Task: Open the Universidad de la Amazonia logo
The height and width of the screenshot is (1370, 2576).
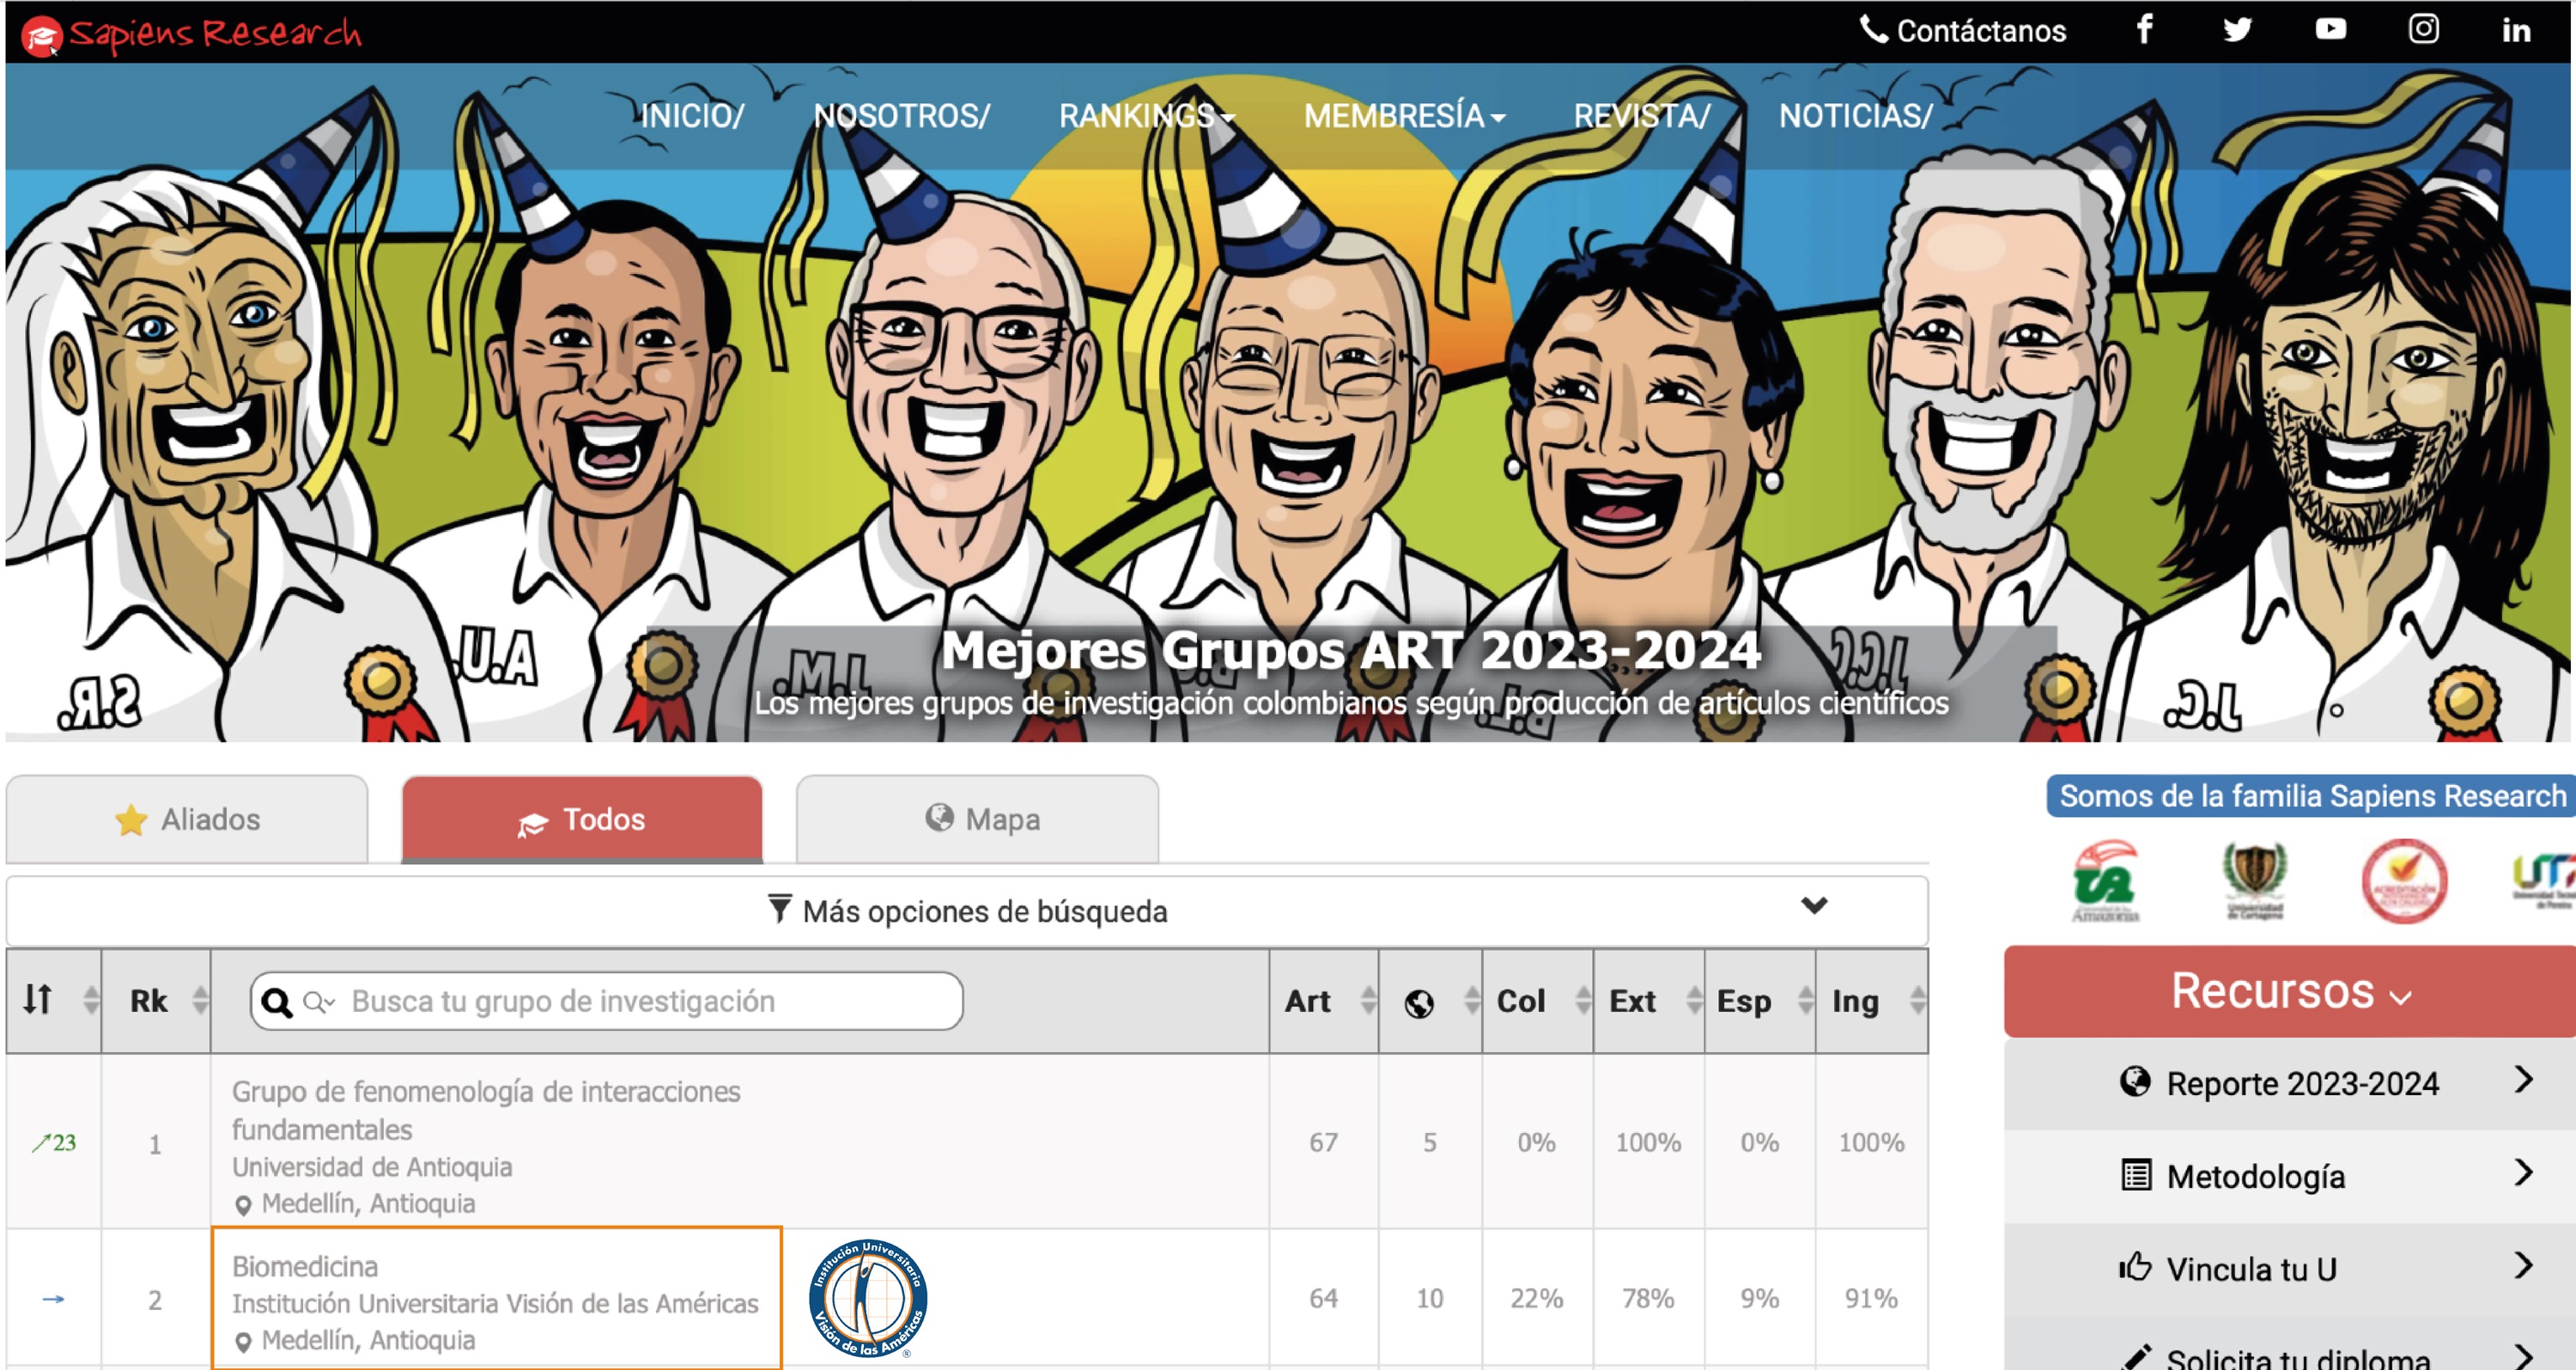Action: point(2104,881)
